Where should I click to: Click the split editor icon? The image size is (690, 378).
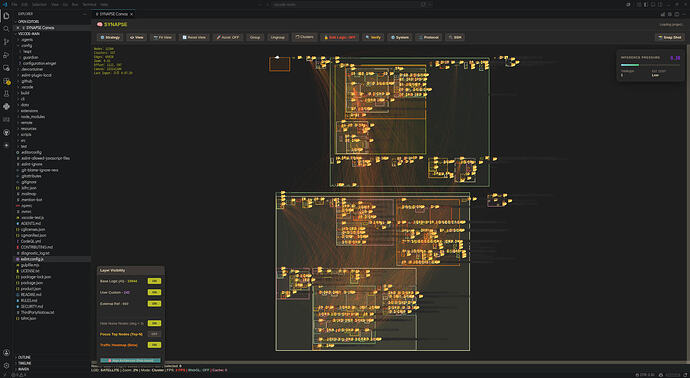tap(677, 14)
